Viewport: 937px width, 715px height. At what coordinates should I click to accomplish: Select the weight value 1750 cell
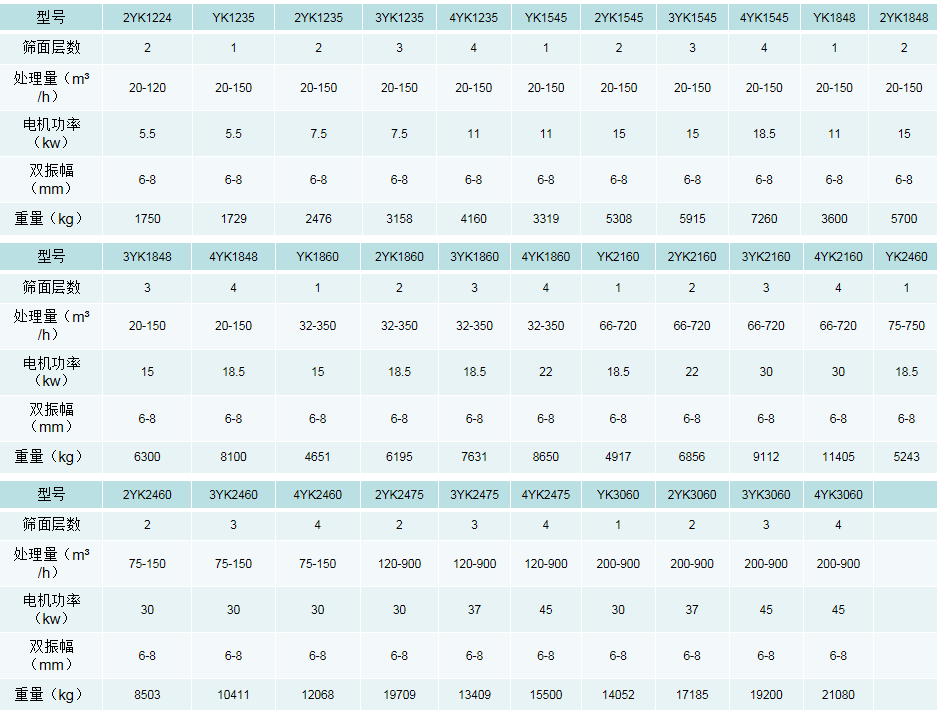click(x=147, y=218)
